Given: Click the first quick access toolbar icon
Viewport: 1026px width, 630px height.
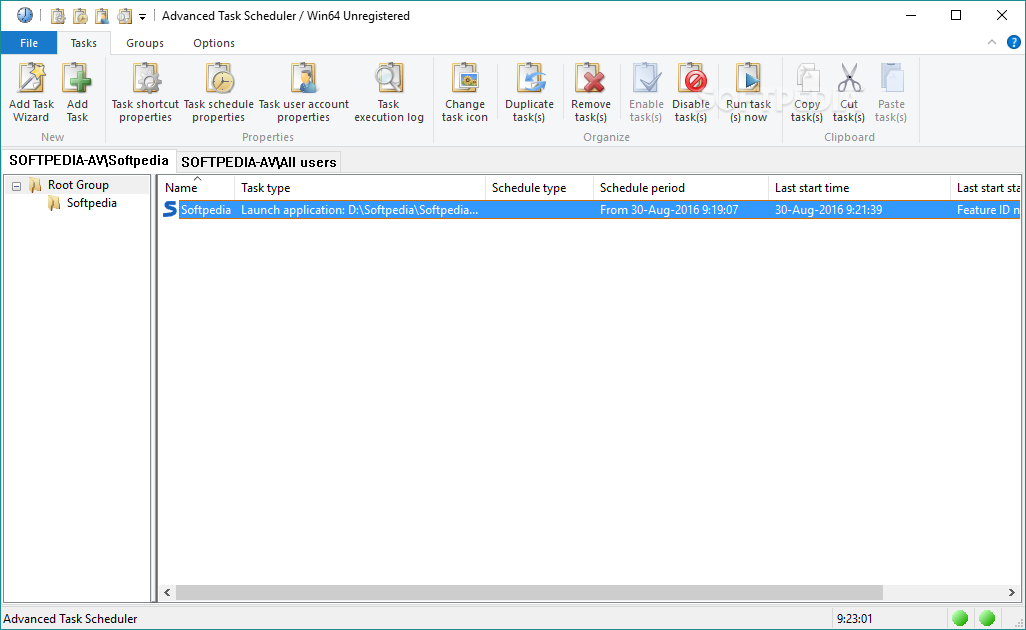Looking at the screenshot, I should (x=58, y=16).
